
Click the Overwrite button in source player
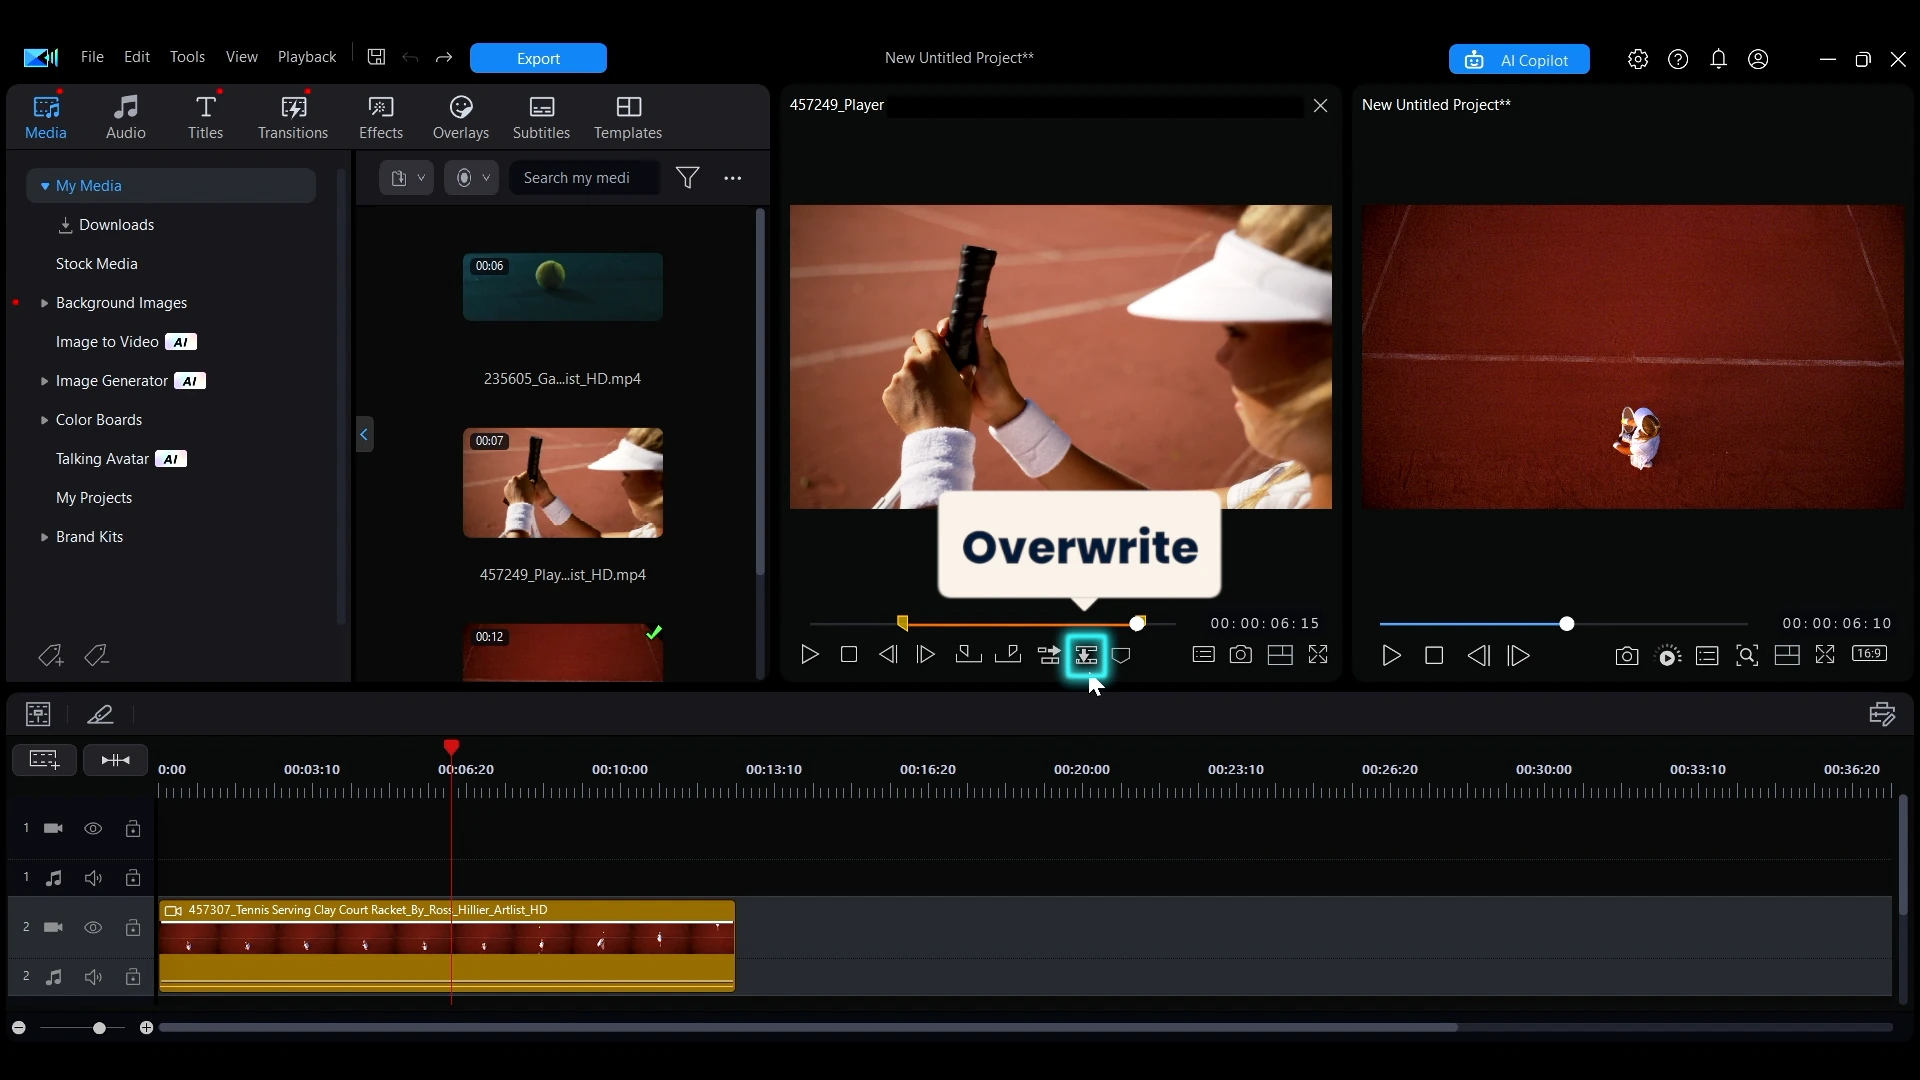(1086, 656)
